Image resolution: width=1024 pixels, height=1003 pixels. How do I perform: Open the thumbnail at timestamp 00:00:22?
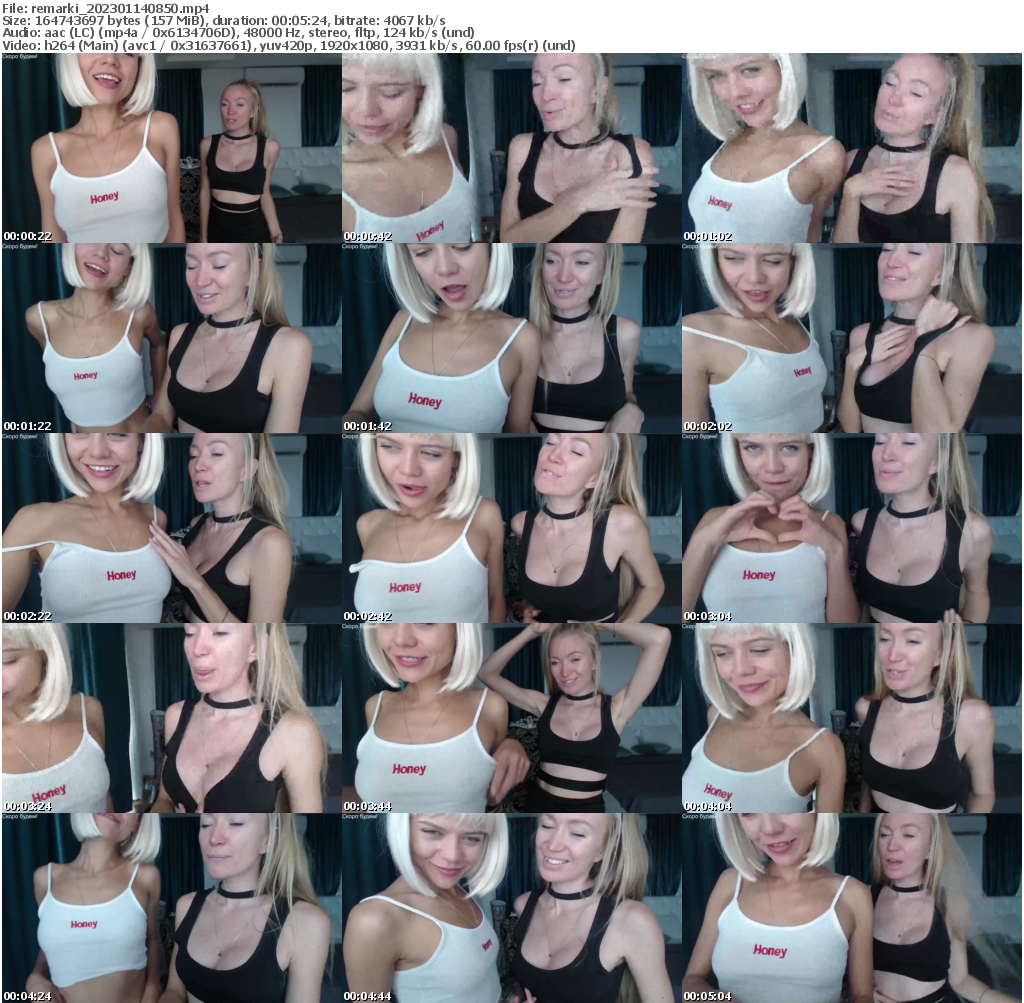pyautogui.click(x=170, y=145)
